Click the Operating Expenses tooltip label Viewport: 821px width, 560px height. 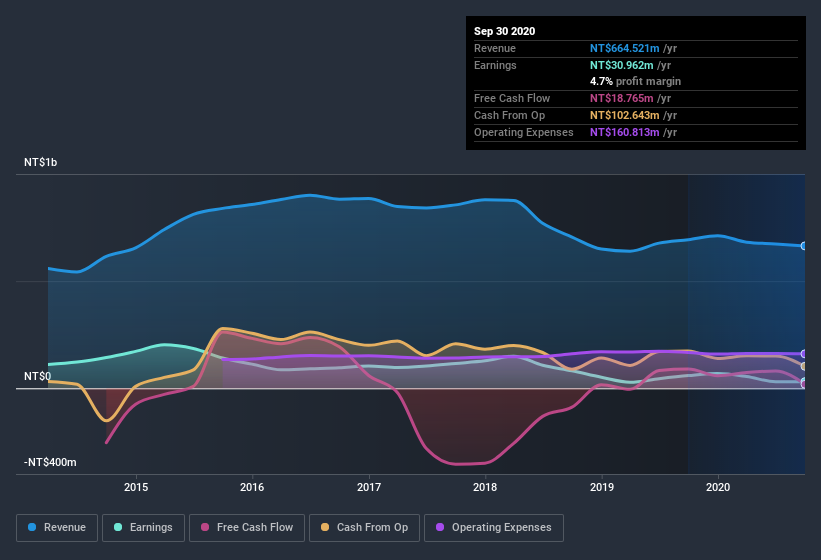pos(524,132)
